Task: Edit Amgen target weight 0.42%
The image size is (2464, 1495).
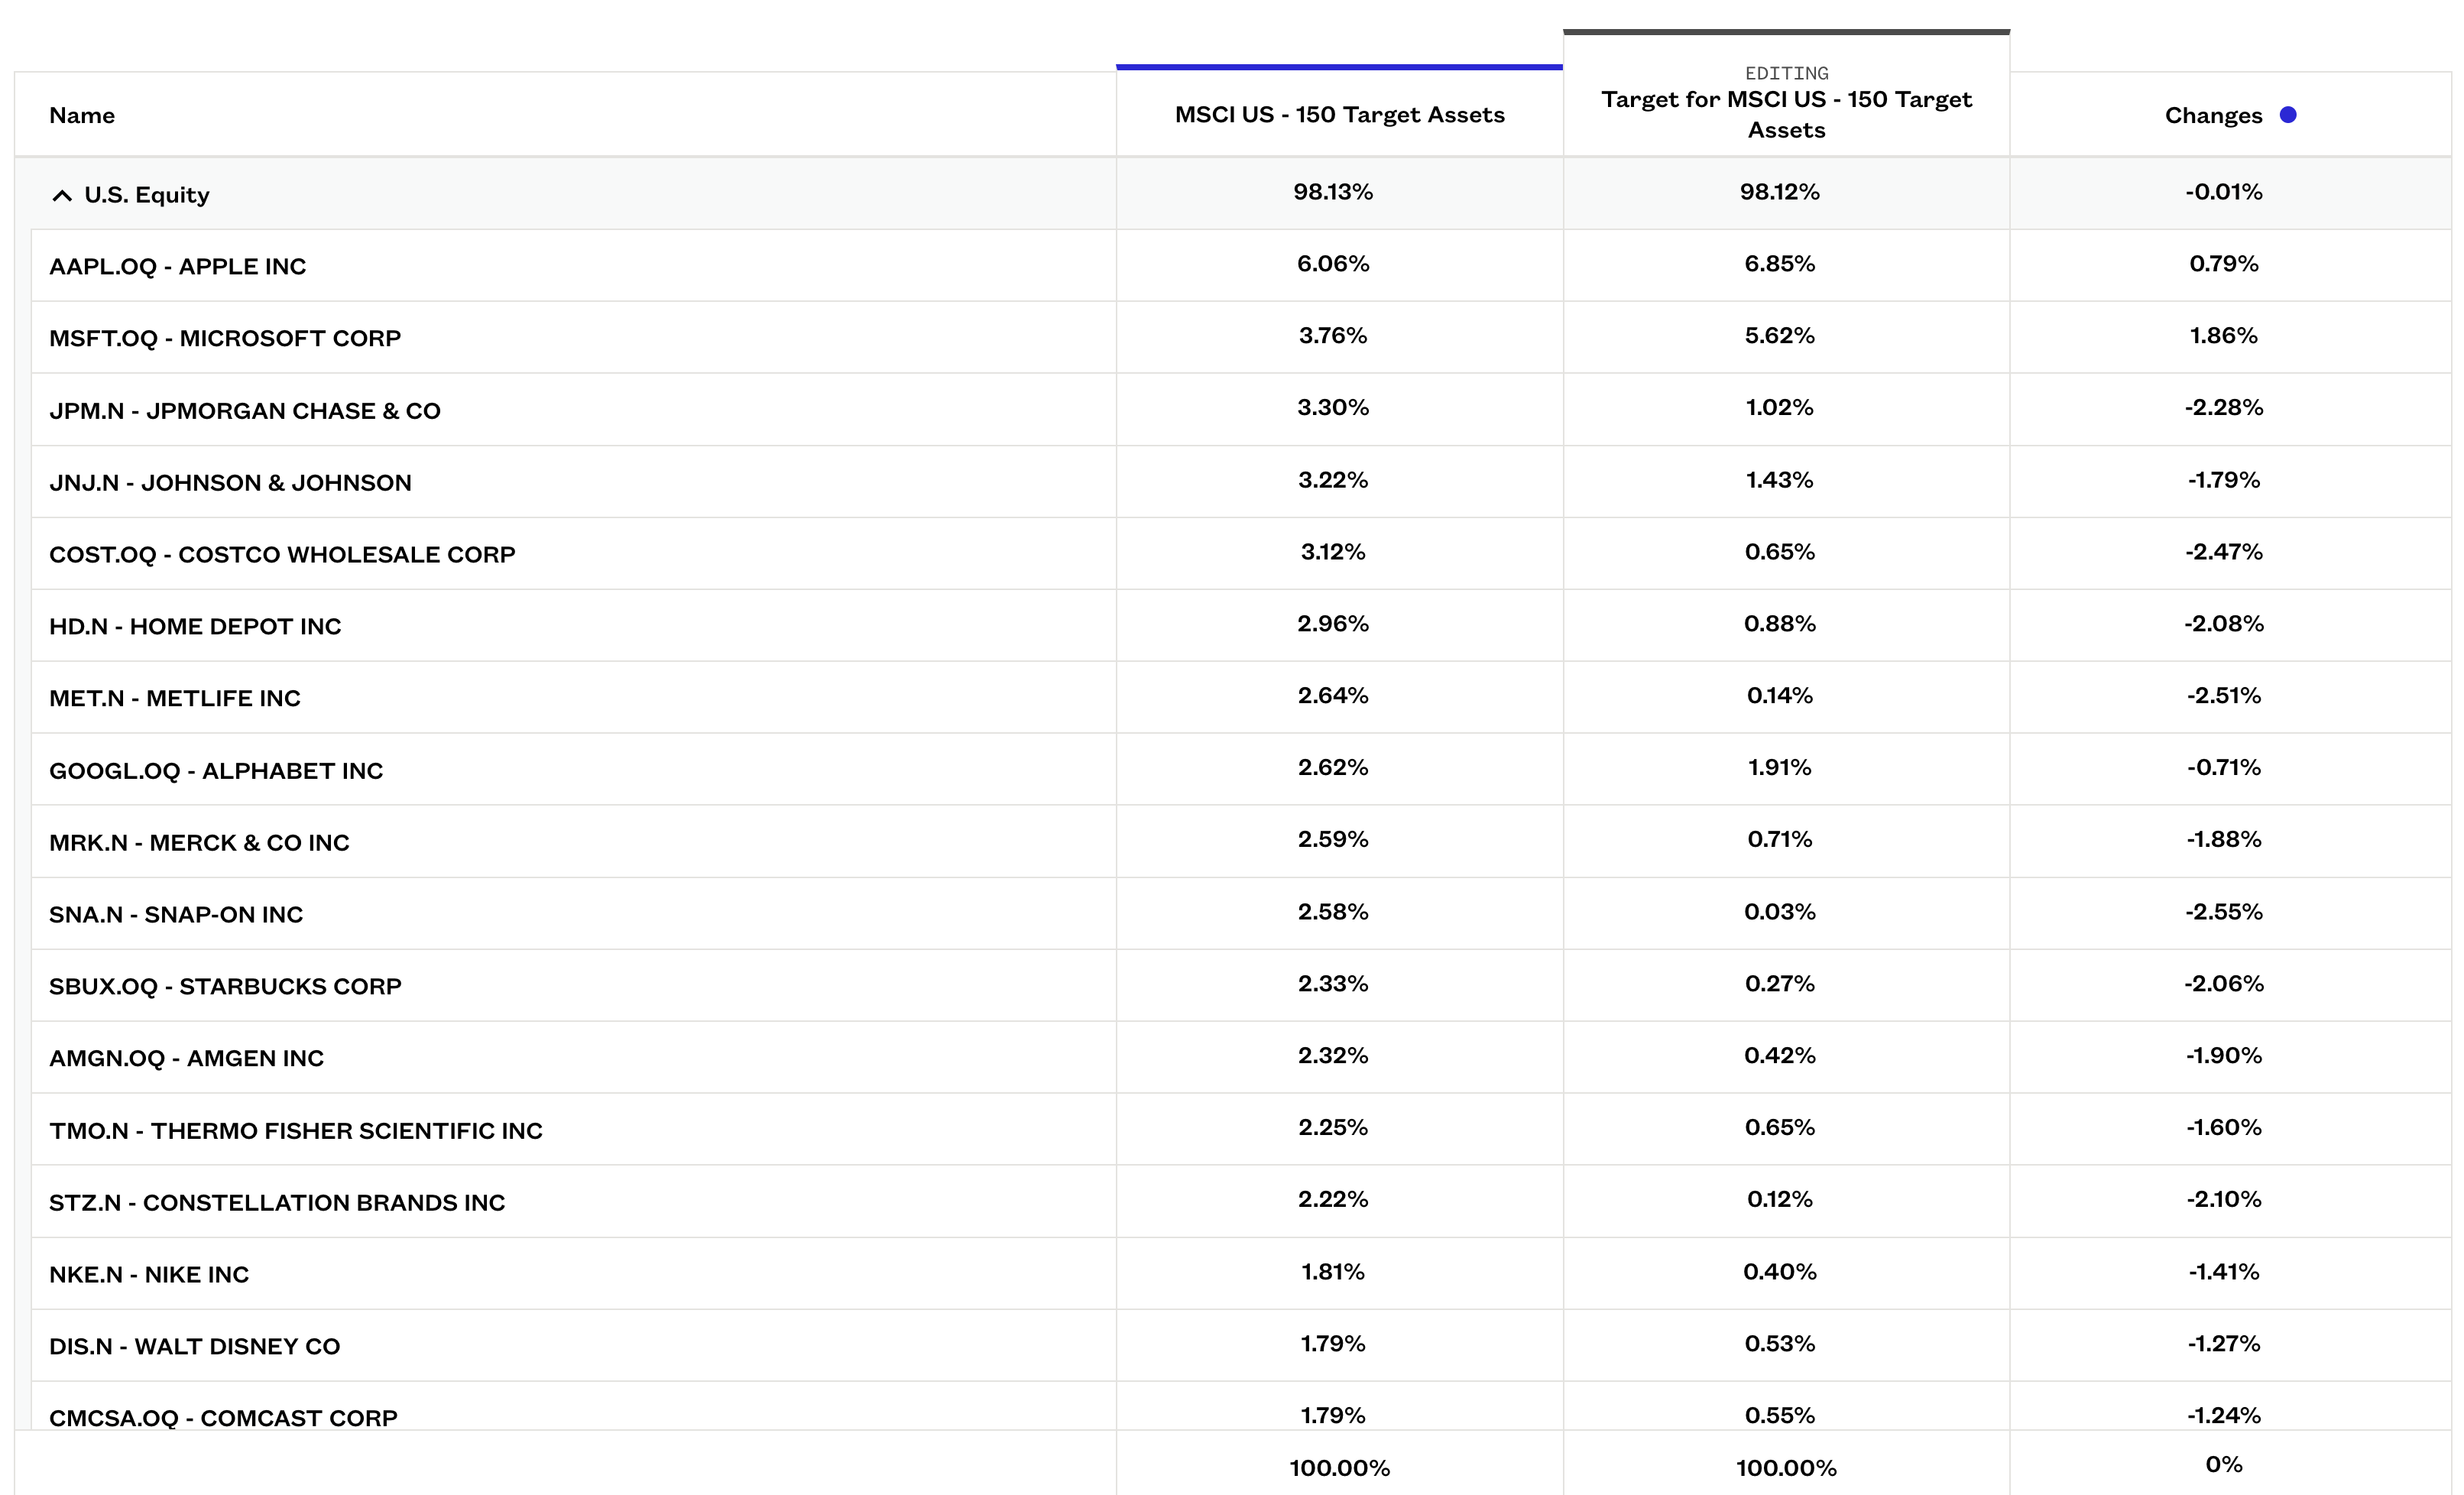Action: tap(1779, 1056)
